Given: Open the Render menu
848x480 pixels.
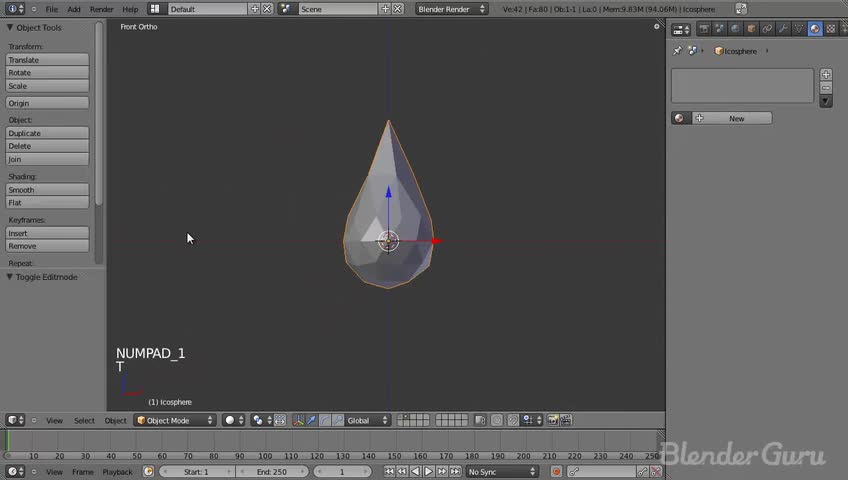Looking at the screenshot, I should (102, 9).
